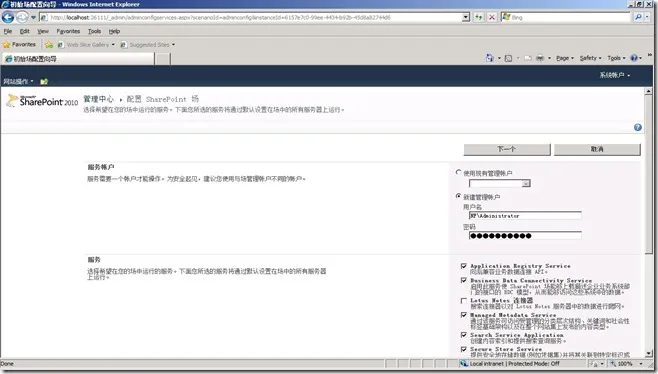Open the Help menu

(114, 31)
